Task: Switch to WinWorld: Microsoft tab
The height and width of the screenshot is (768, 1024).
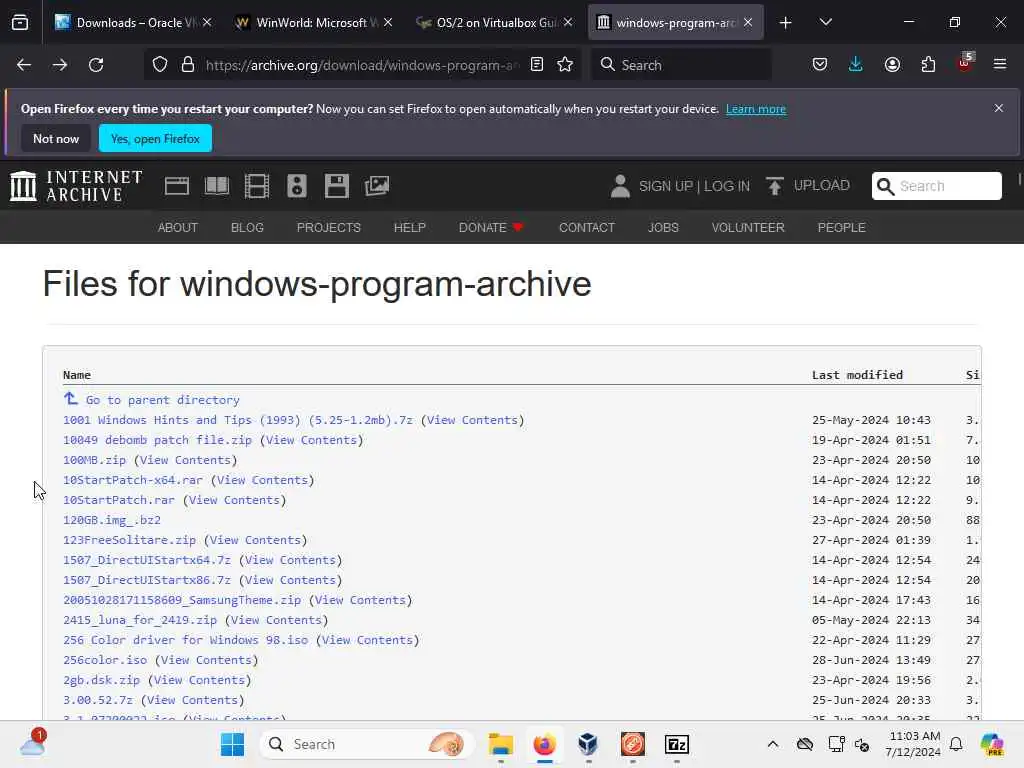Action: (313, 23)
